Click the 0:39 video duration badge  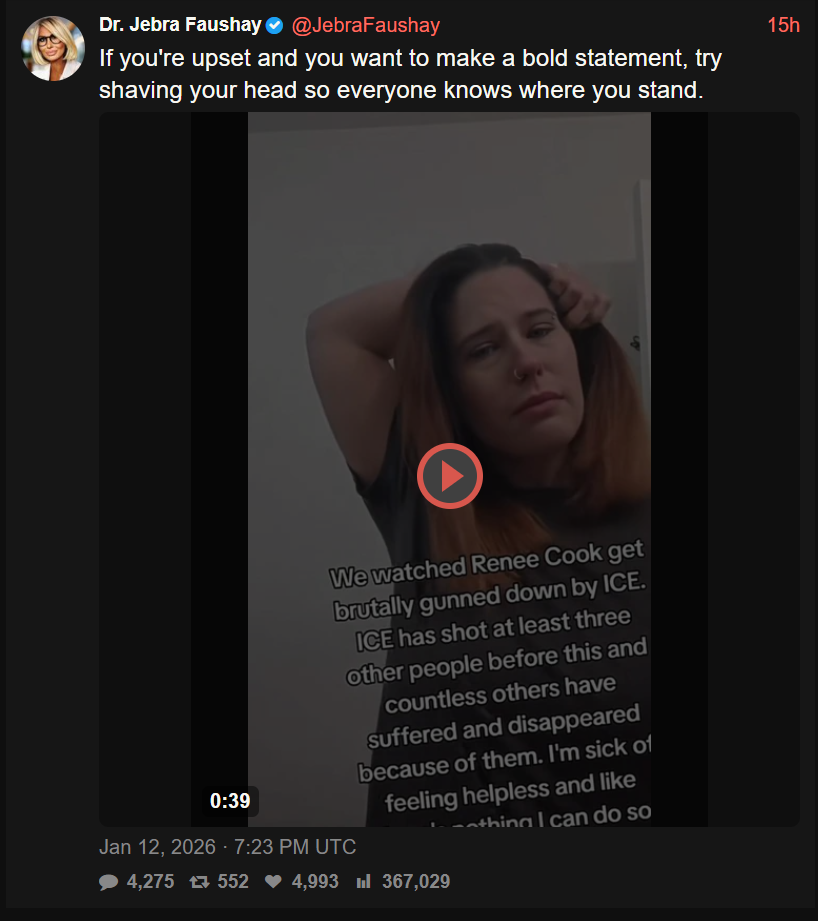tap(230, 801)
